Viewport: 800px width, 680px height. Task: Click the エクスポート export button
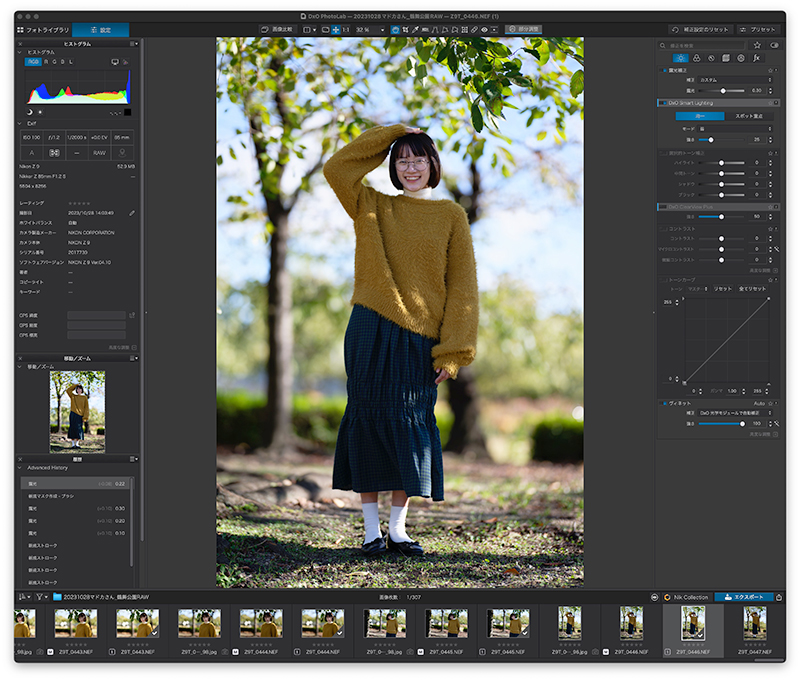click(x=744, y=597)
